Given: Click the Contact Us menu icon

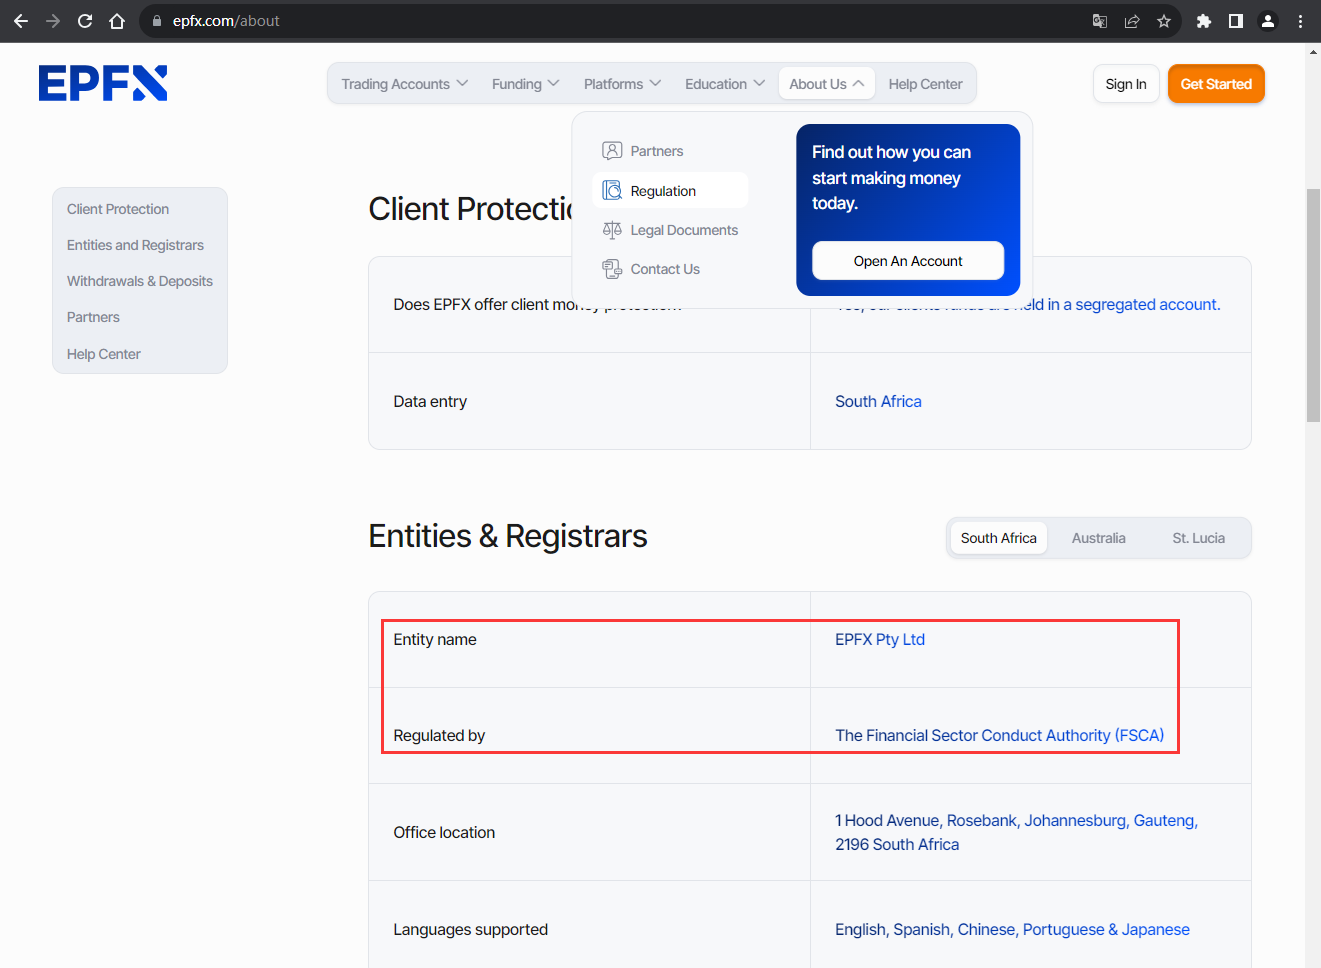Looking at the screenshot, I should [612, 269].
